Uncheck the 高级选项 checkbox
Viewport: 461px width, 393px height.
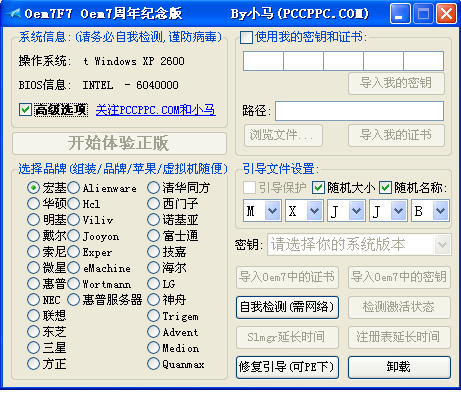pyautogui.click(x=25, y=110)
